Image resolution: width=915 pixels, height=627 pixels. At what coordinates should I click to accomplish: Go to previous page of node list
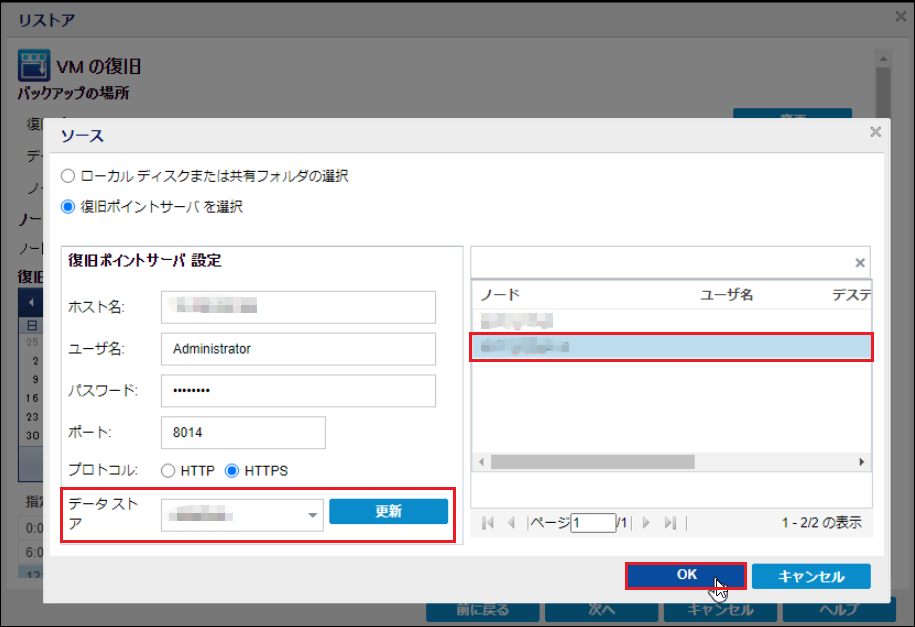[511, 522]
